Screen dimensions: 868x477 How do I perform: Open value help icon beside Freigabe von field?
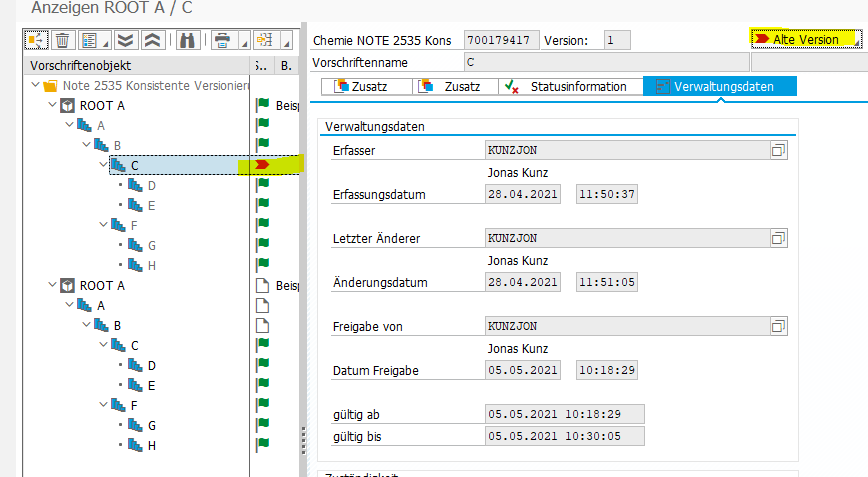779,326
